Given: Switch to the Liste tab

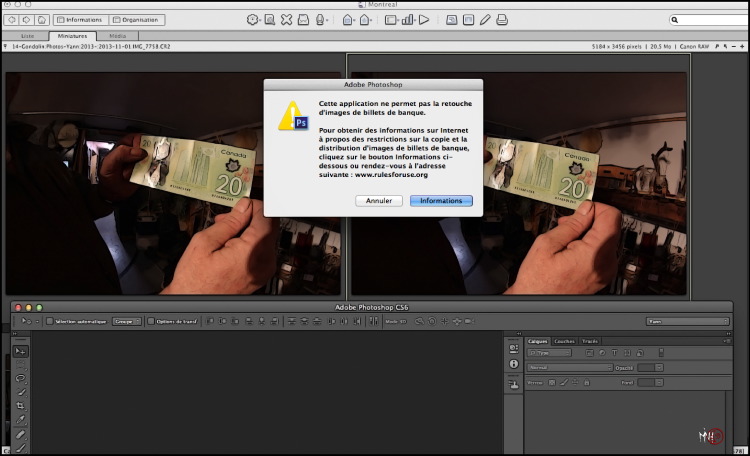Looking at the screenshot, I should (x=28, y=36).
